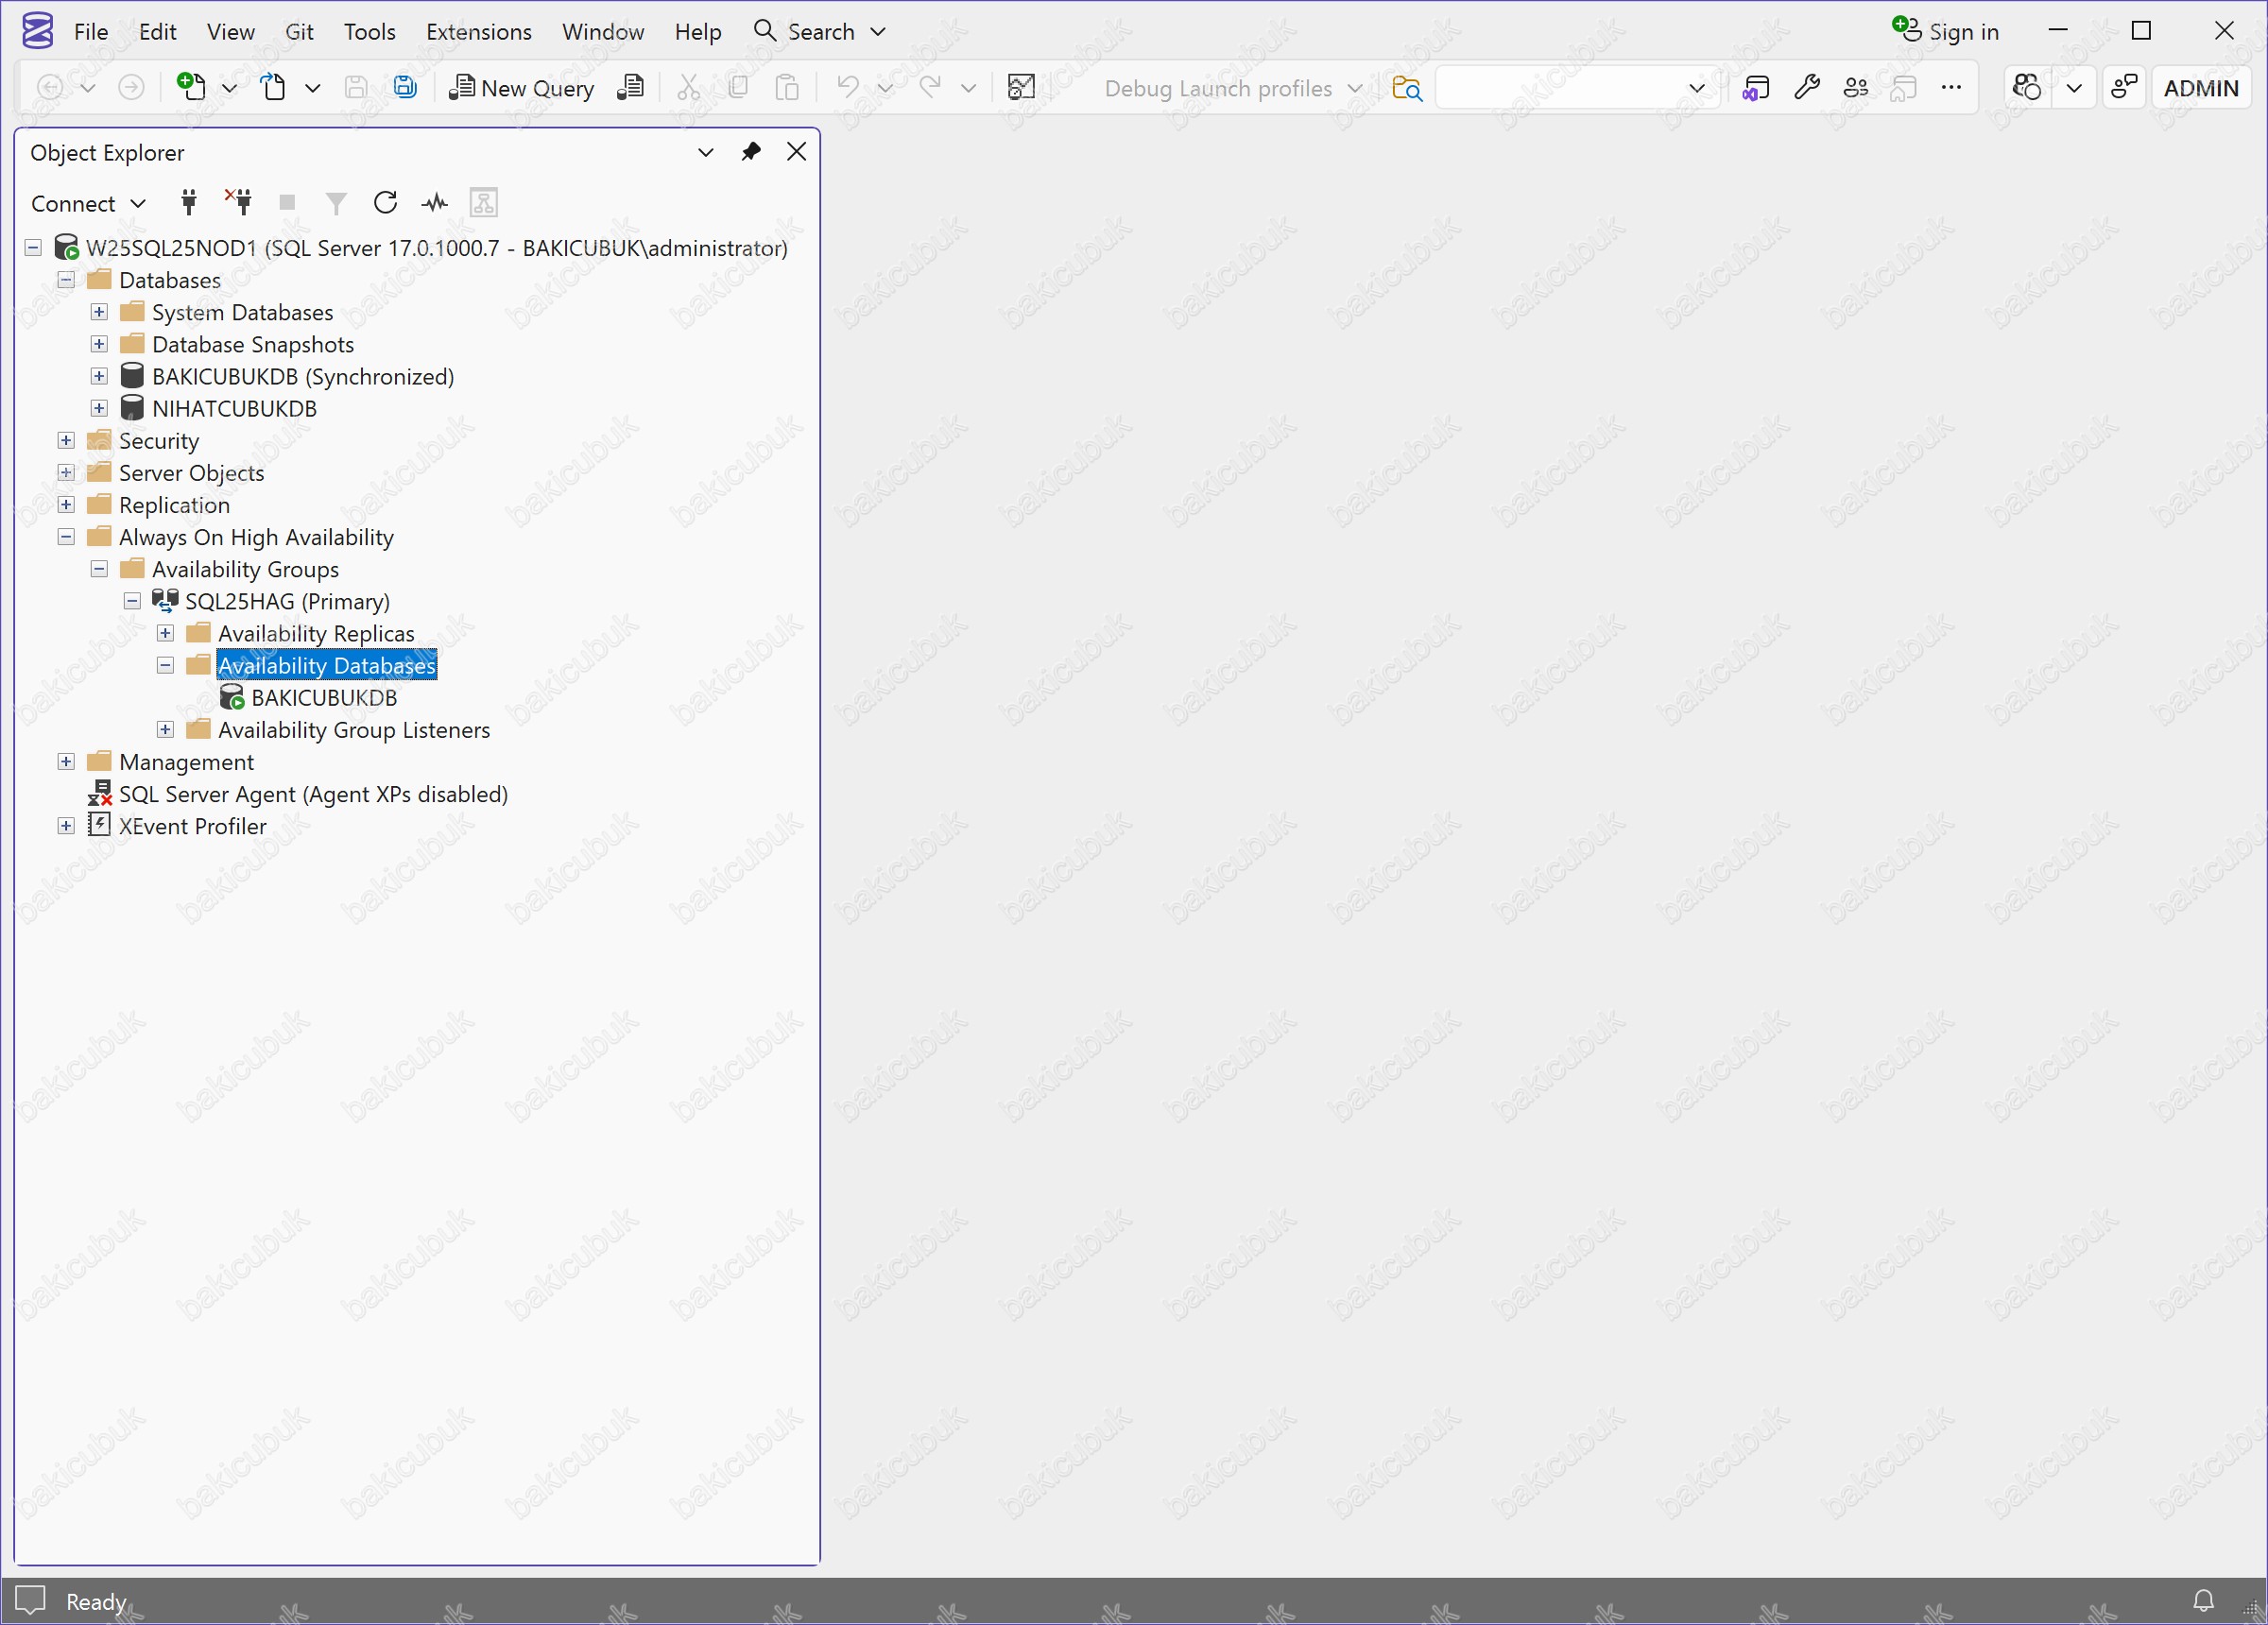
Task: Click the notifications bell in status bar
Action: click(x=2203, y=1600)
